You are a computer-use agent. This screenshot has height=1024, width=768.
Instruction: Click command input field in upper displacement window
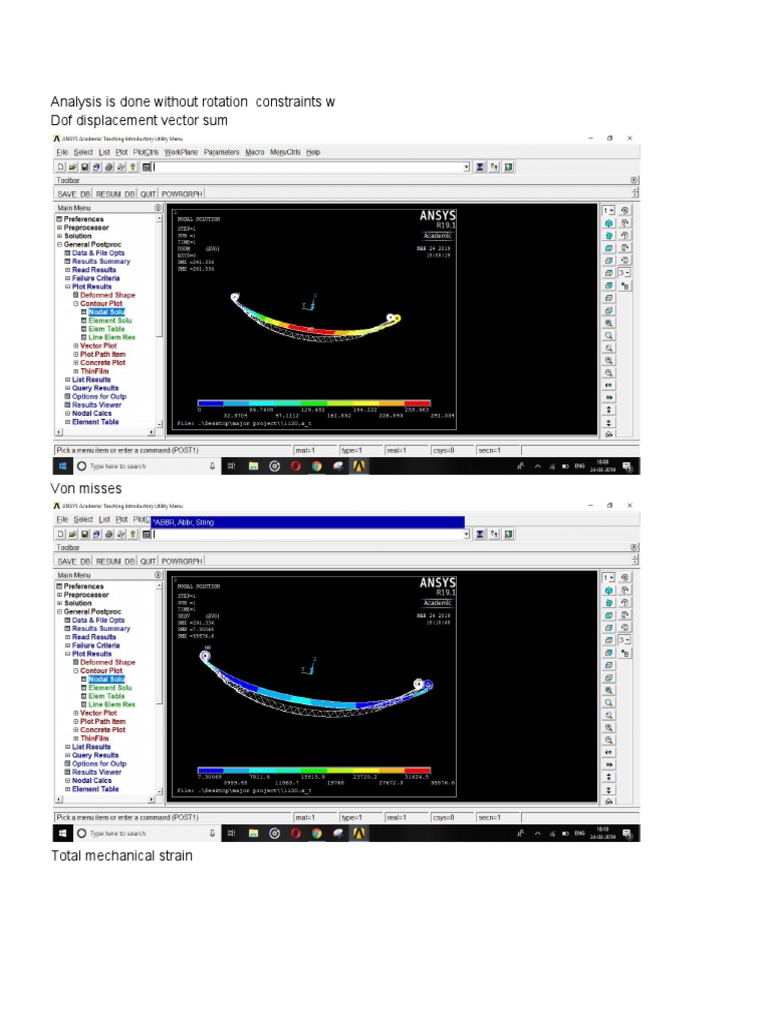307,167
